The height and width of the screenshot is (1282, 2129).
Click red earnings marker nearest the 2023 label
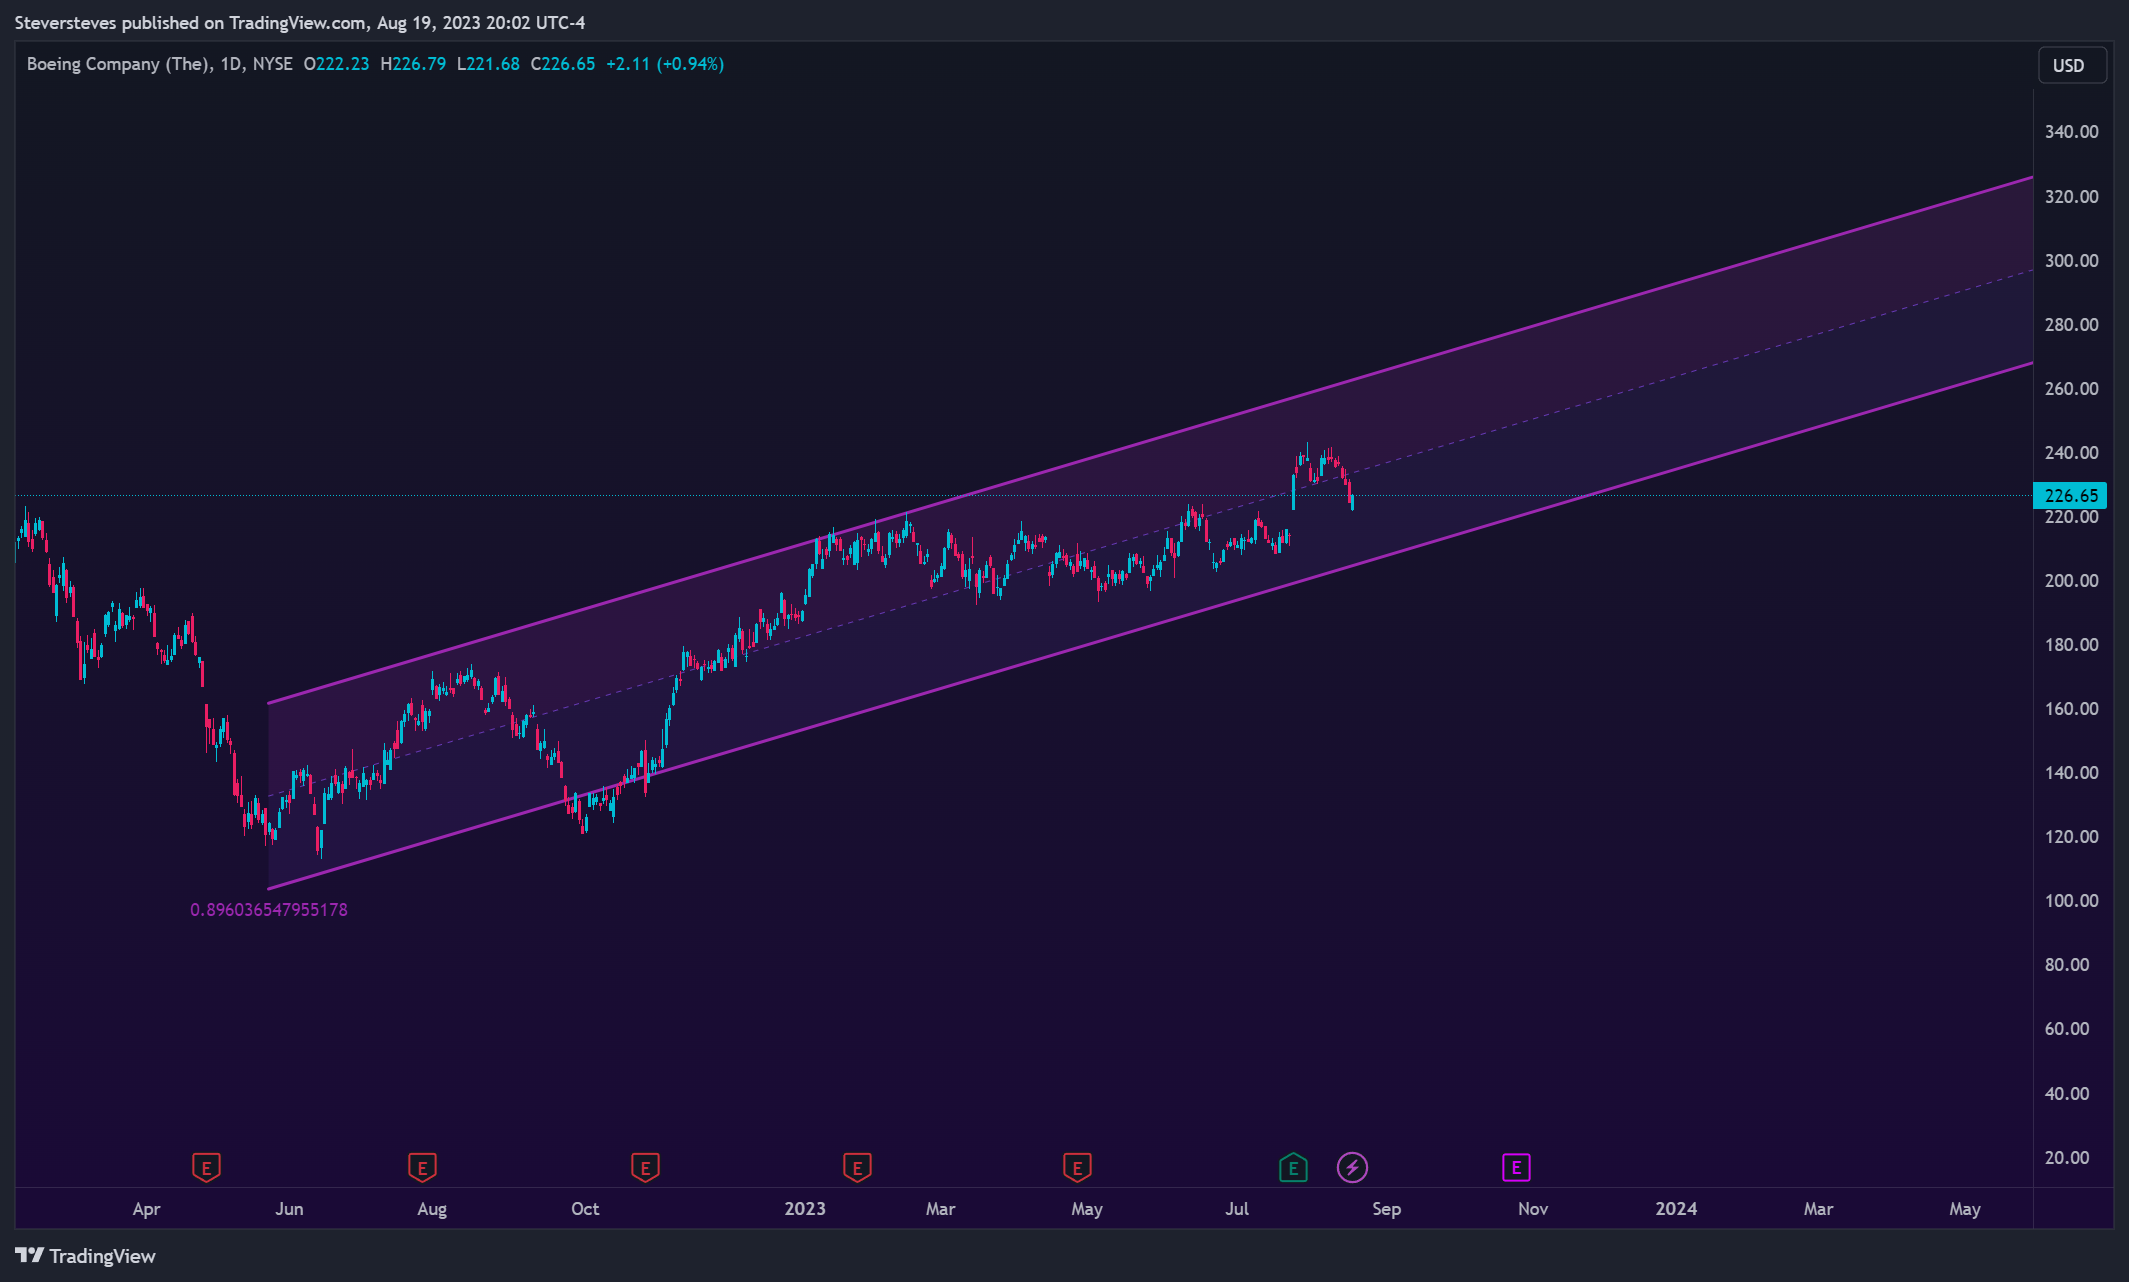coord(857,1167)
